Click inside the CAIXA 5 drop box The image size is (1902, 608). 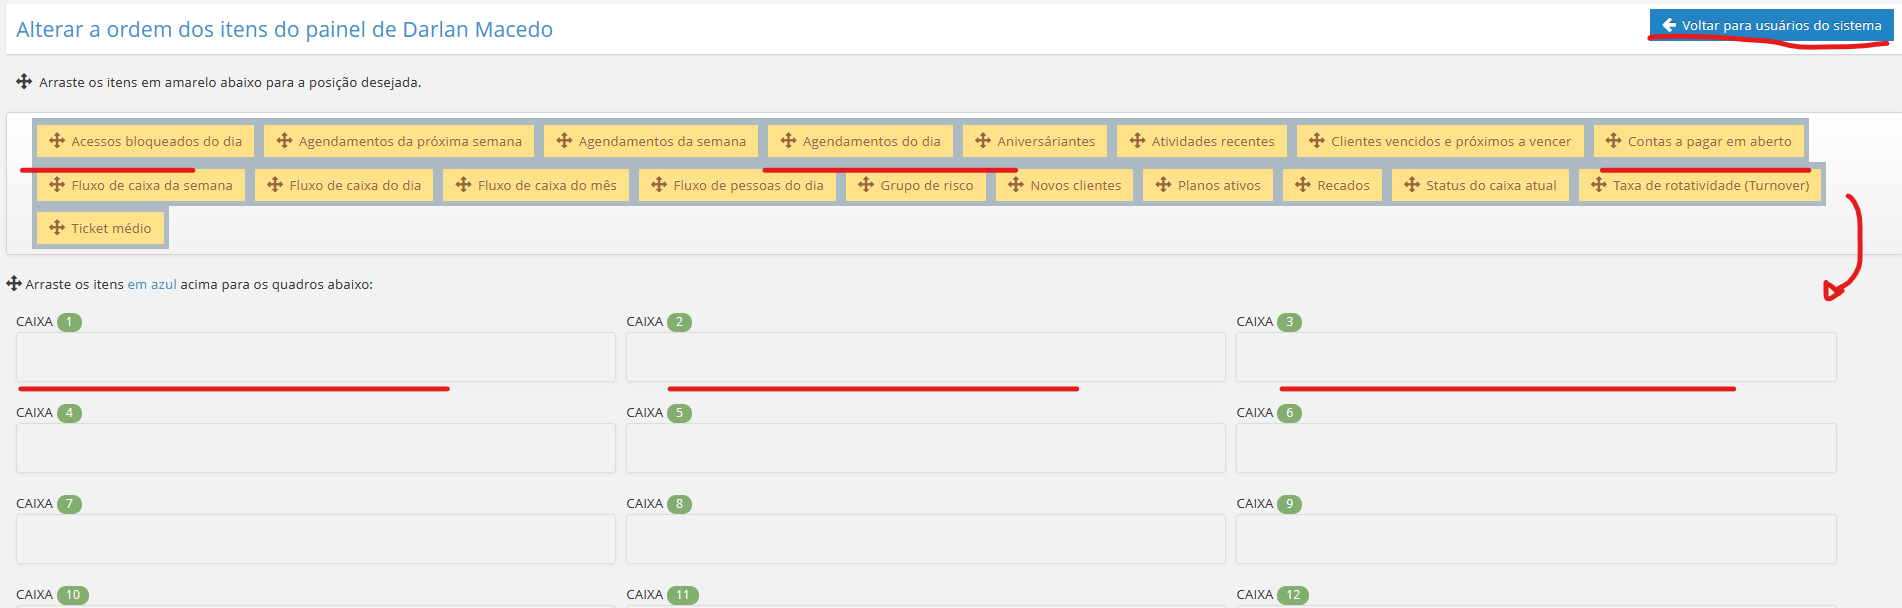click(925, 448)
